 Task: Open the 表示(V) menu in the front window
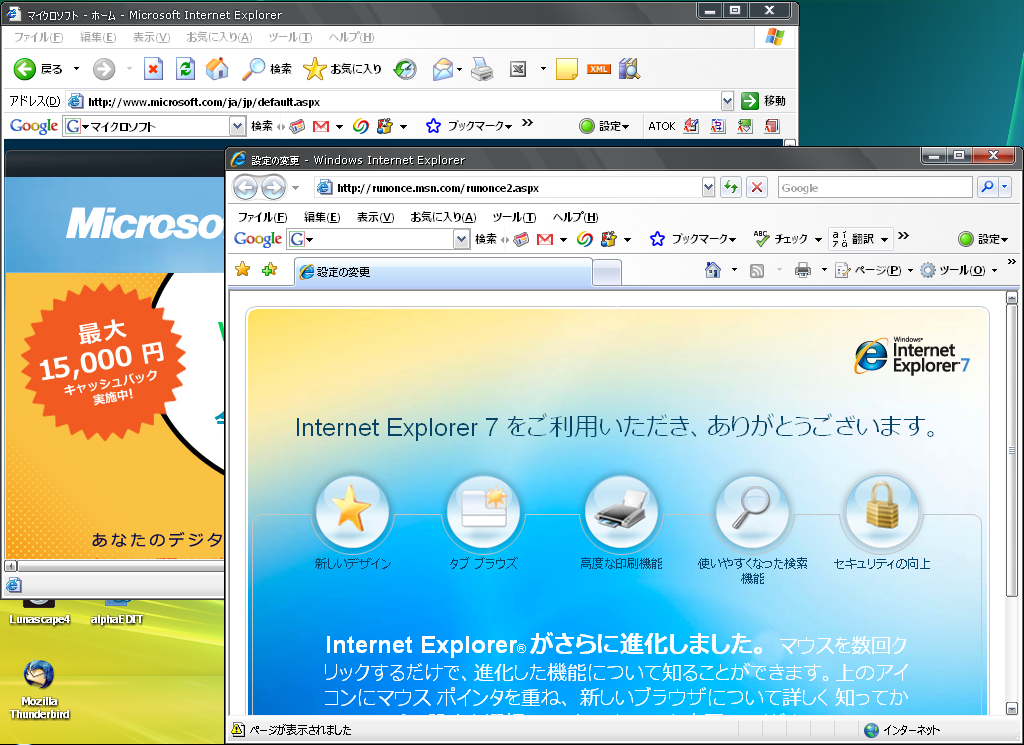[x=375, y=217]
